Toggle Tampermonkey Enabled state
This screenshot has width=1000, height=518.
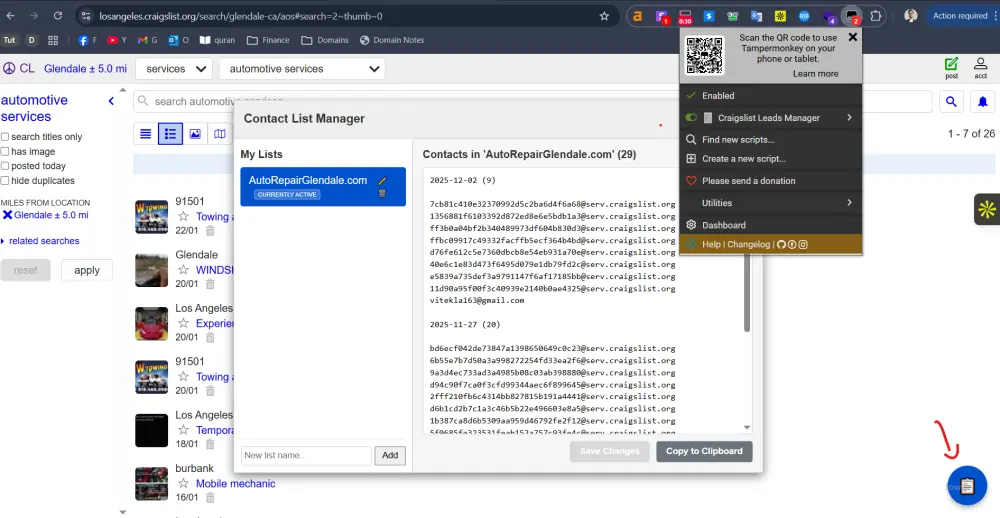click(770, 96)
